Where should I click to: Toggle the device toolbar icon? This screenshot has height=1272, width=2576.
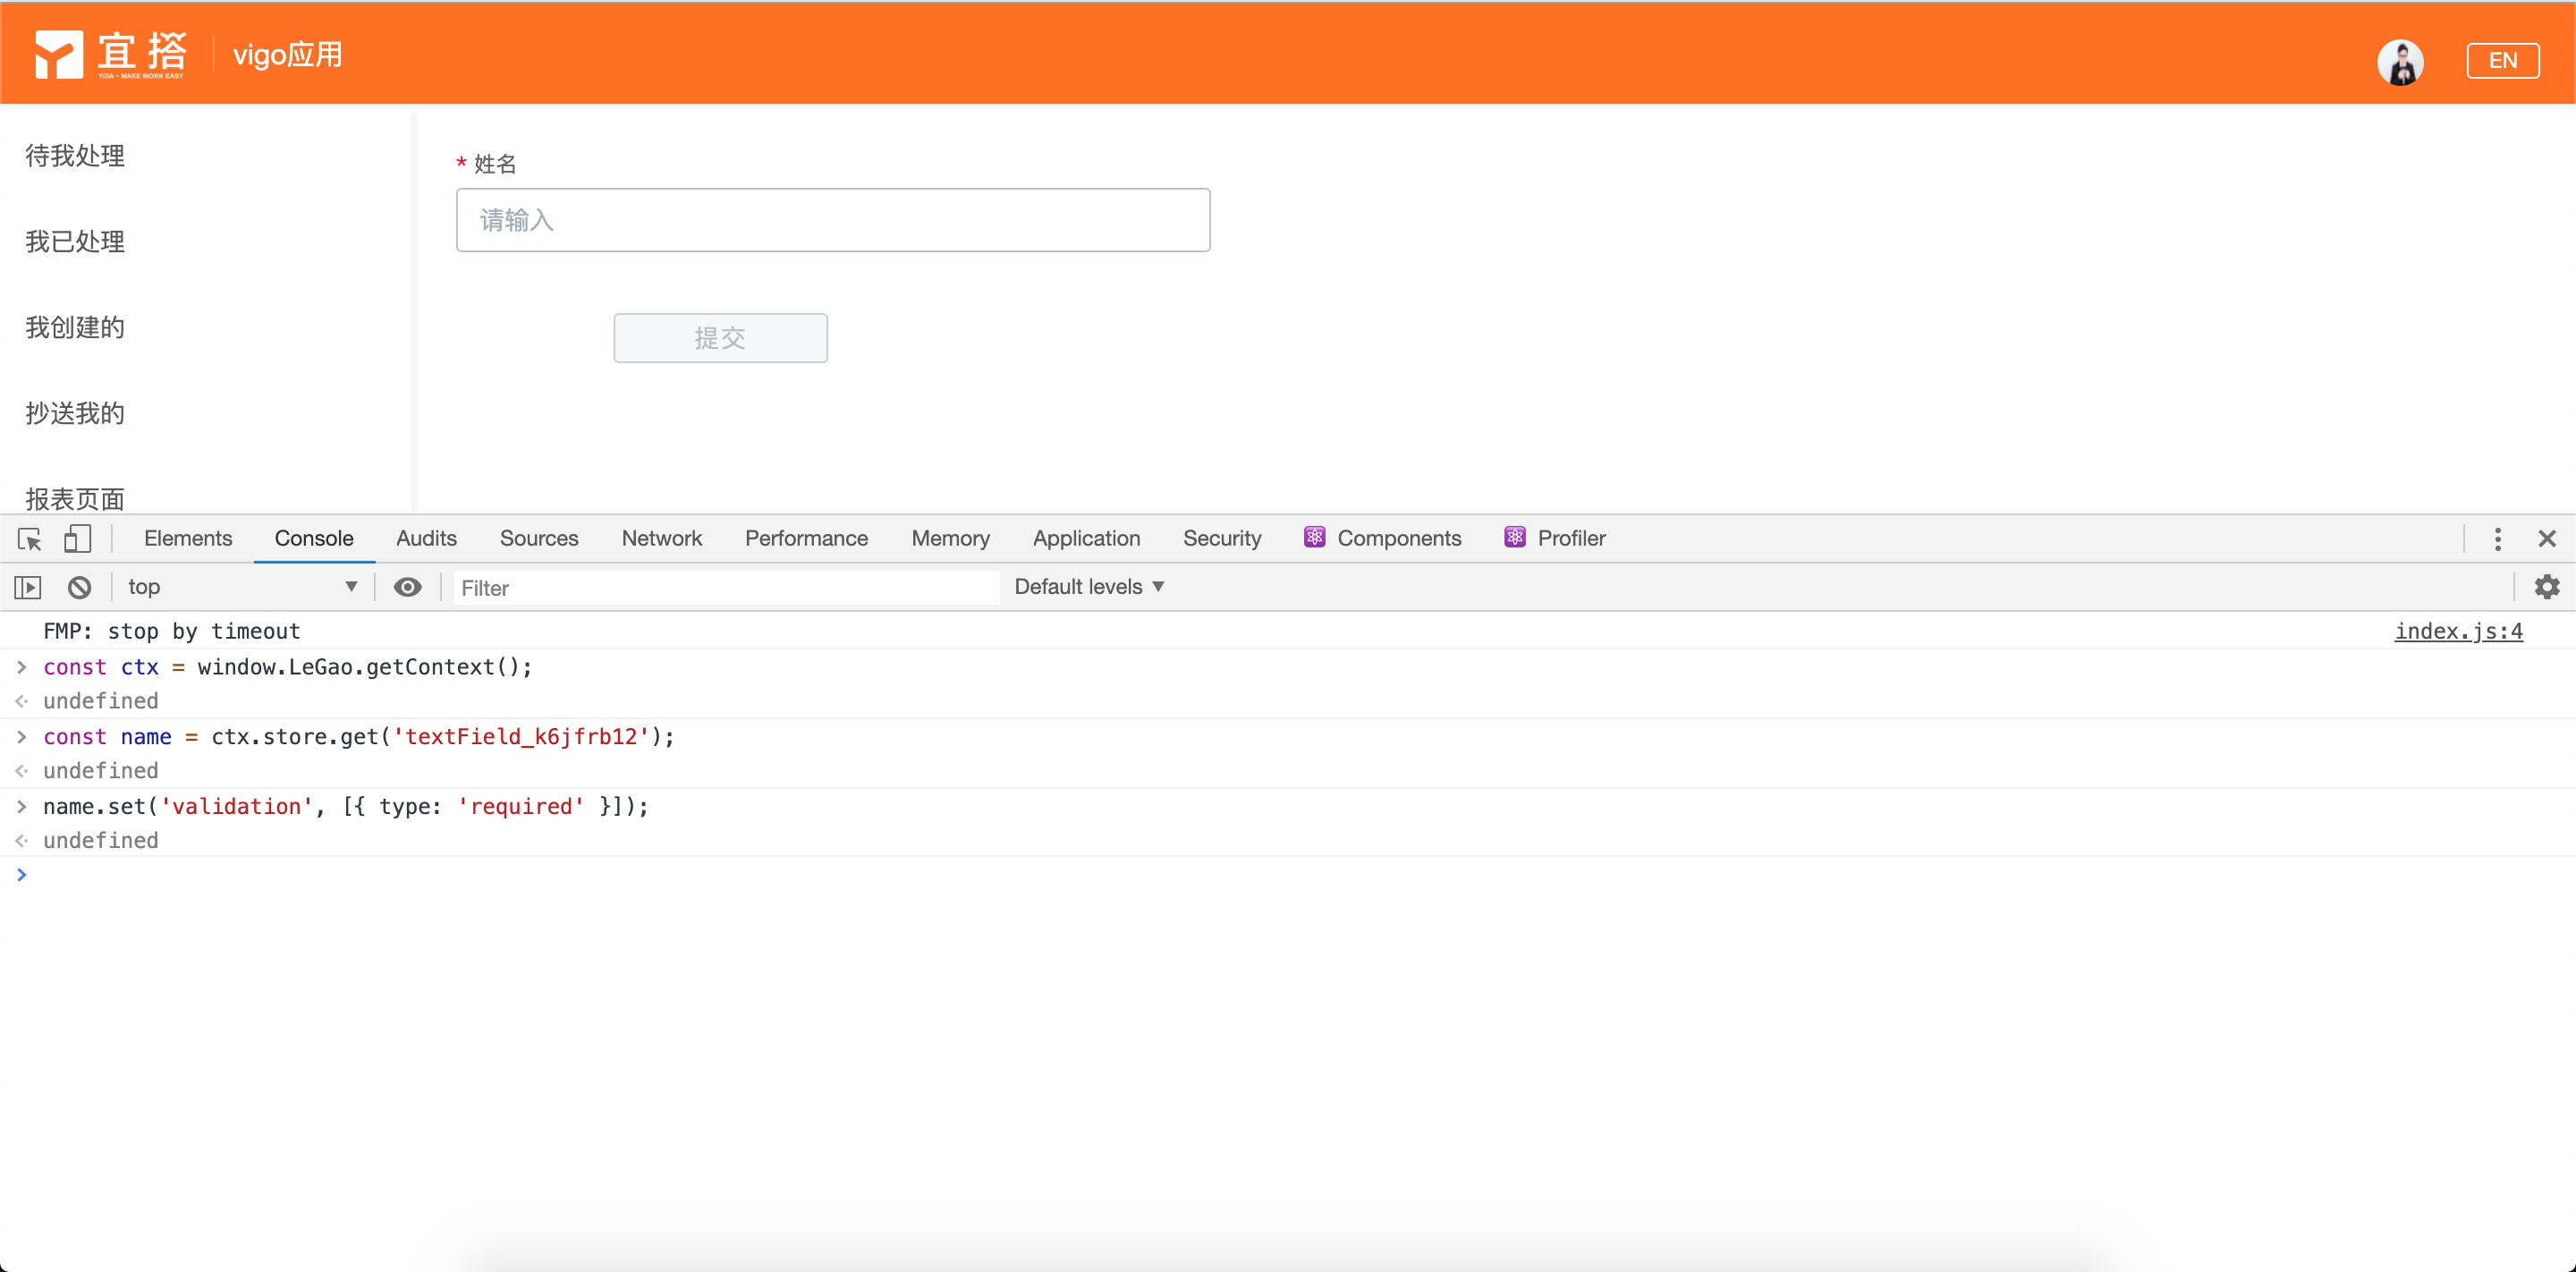[x=77, y=539]
